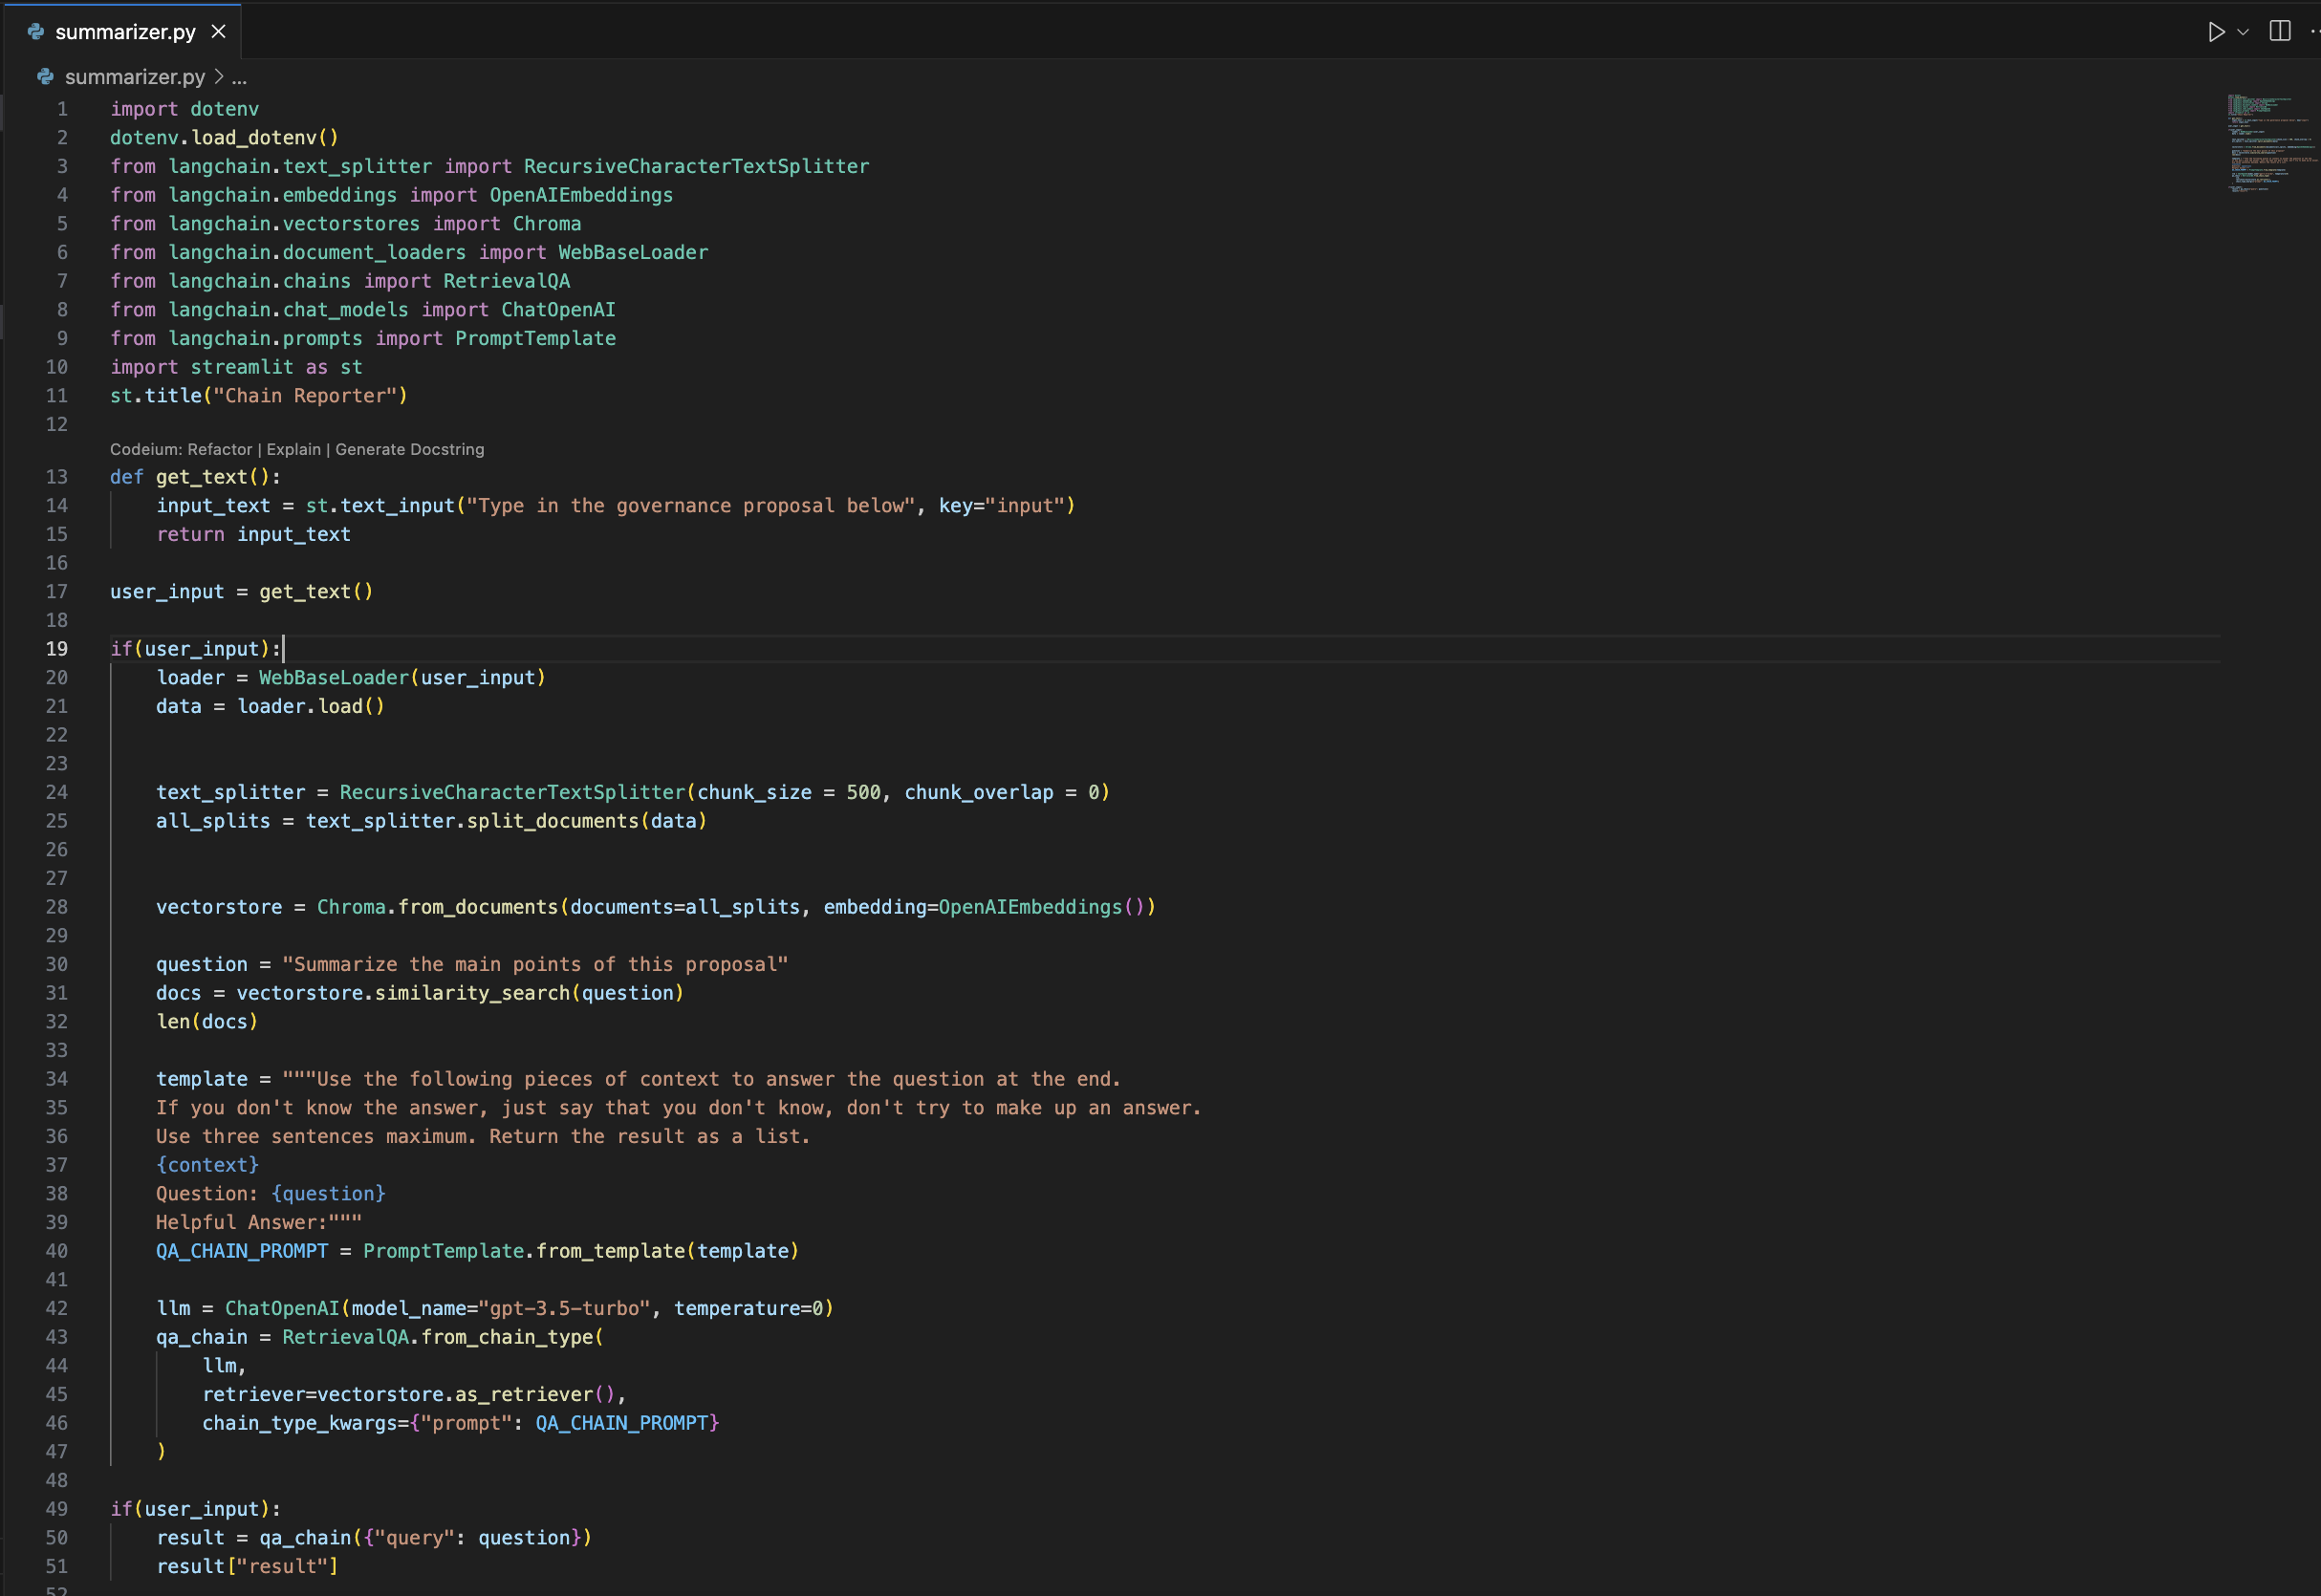This screenshot has width=2321, height=1596.
Task: Click "return input_text" statement
Action: pos(253,535)
